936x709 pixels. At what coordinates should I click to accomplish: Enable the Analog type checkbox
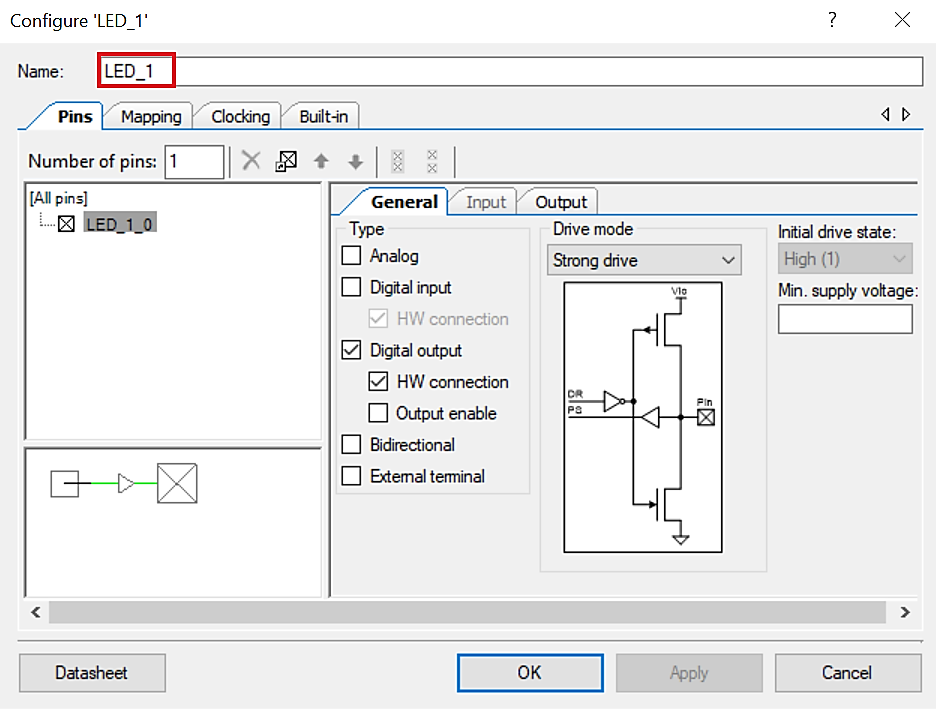351,255
